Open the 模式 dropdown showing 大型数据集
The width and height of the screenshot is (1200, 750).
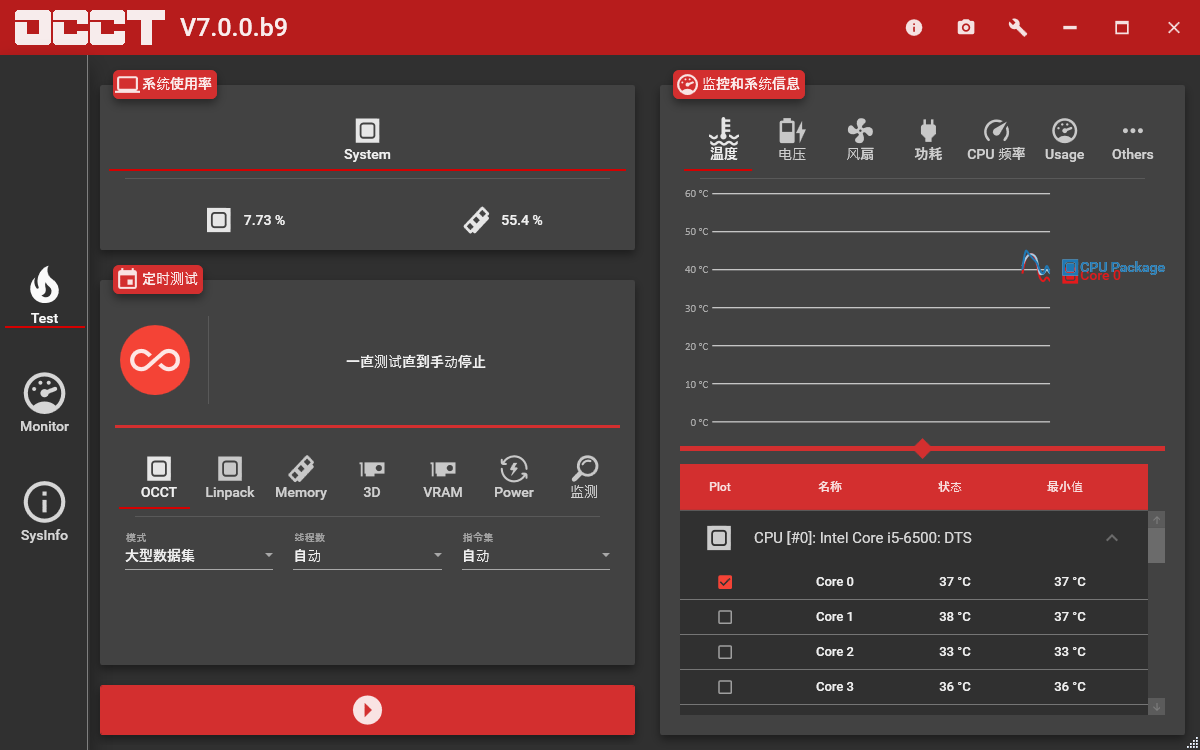tap(199, 556)
